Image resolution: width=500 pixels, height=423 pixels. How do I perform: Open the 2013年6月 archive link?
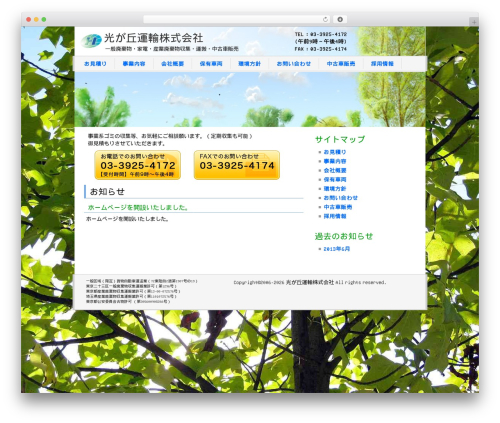coord(337,249)
